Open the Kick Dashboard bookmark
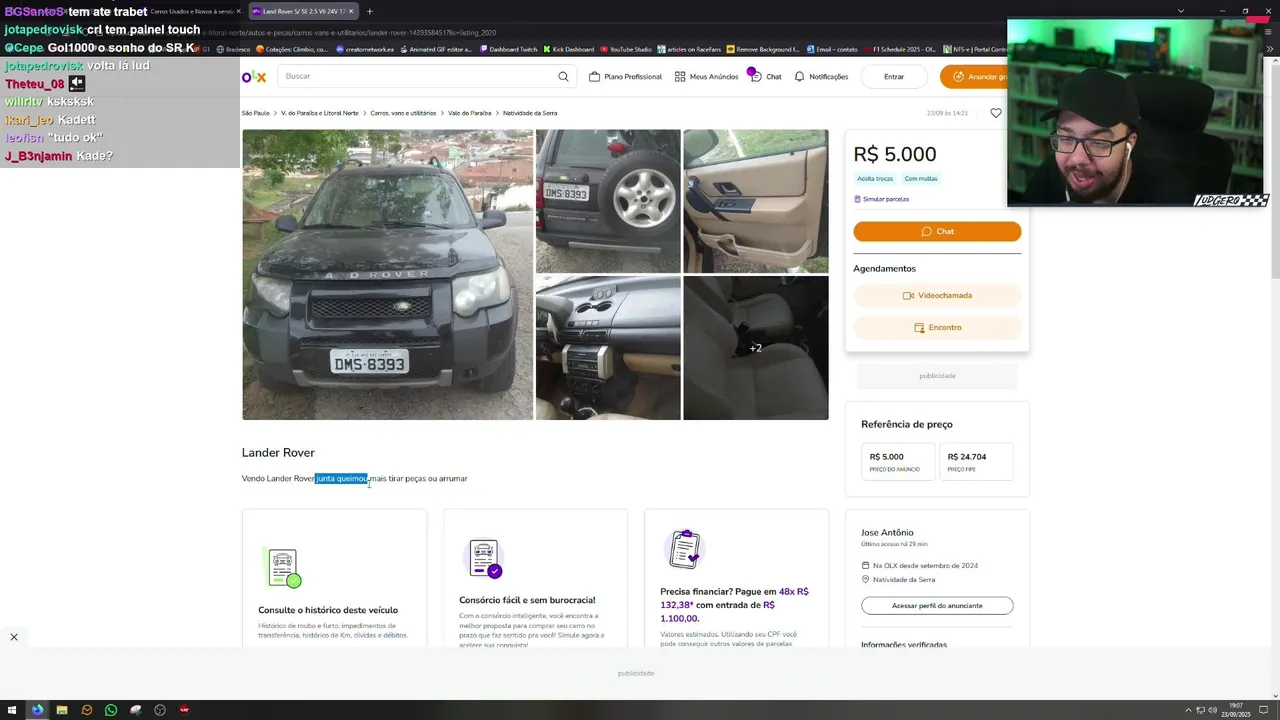 pyautogui.click(x=569, y=49)
